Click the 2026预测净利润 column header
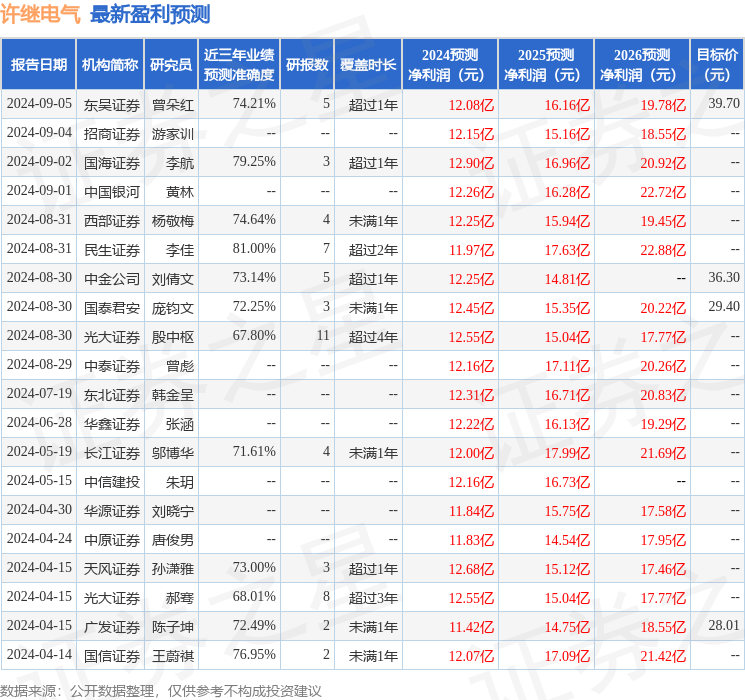The width and height of the screenshot is (745, 700). 642,65
